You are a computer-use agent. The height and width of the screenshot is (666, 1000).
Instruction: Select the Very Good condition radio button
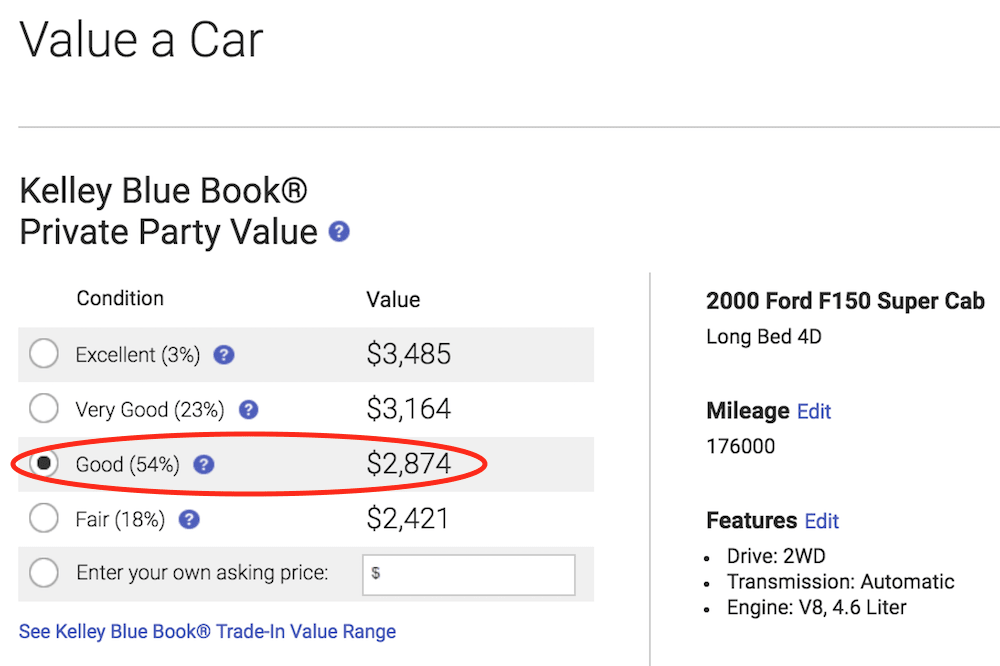(44, 408)
